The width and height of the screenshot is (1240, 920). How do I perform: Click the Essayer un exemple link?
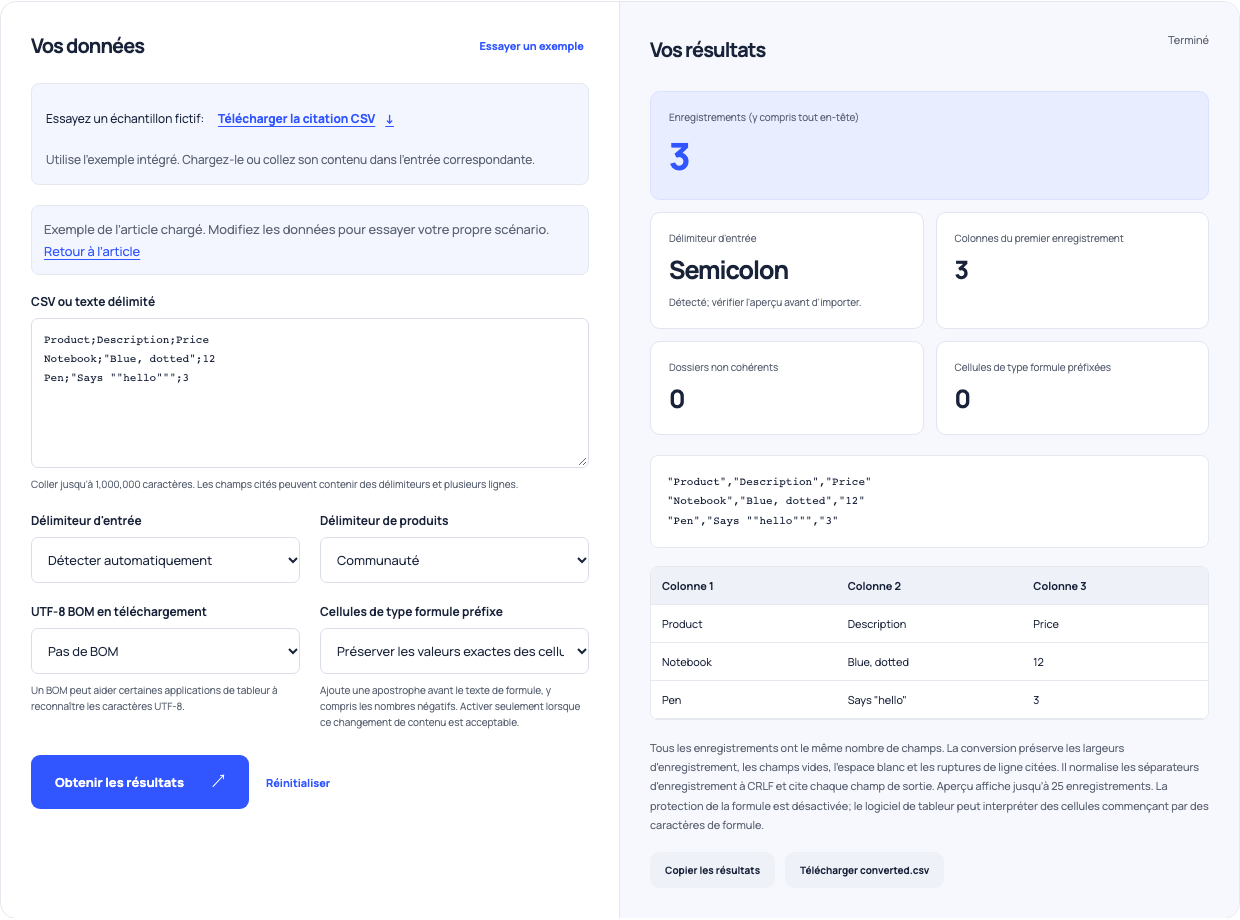tap(531, 46)
